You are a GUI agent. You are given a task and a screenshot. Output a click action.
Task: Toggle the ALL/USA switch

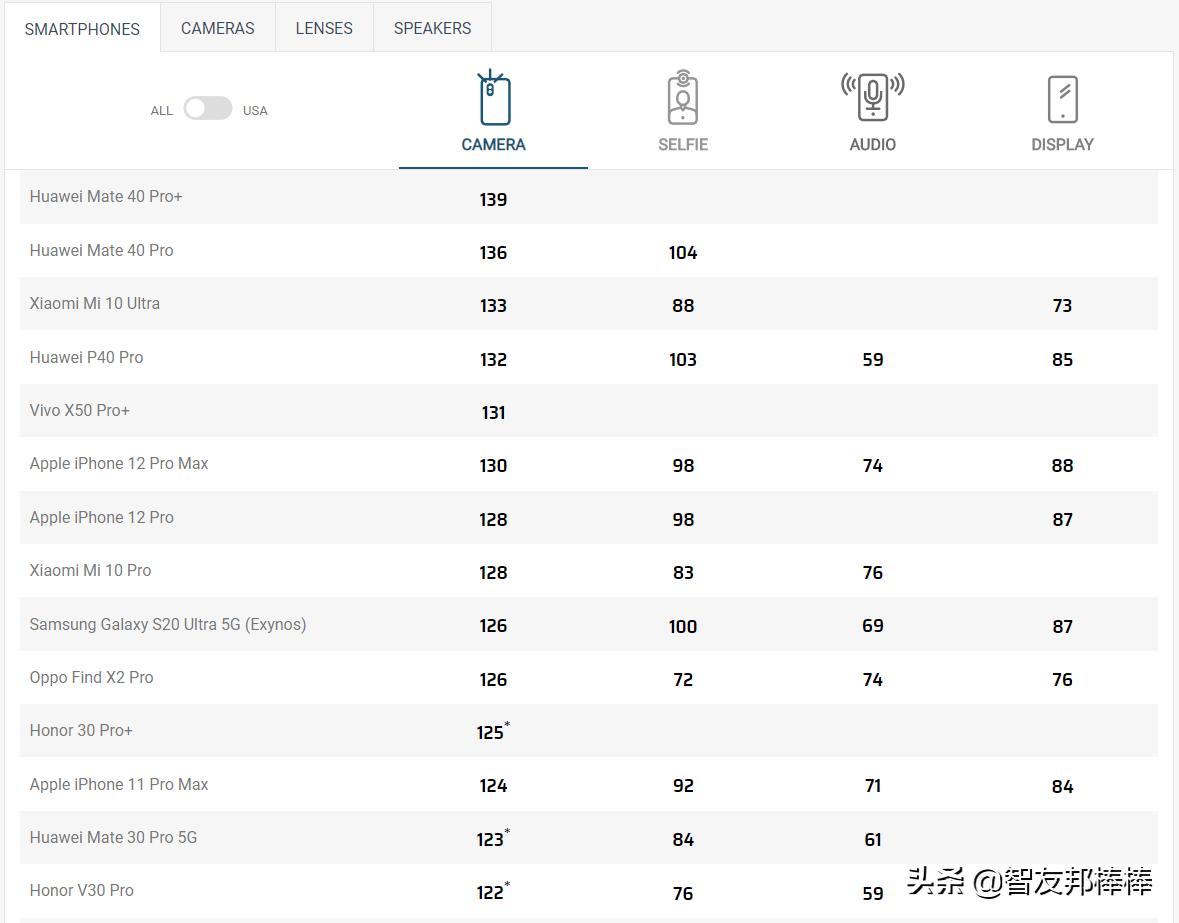tap(208, 109)
